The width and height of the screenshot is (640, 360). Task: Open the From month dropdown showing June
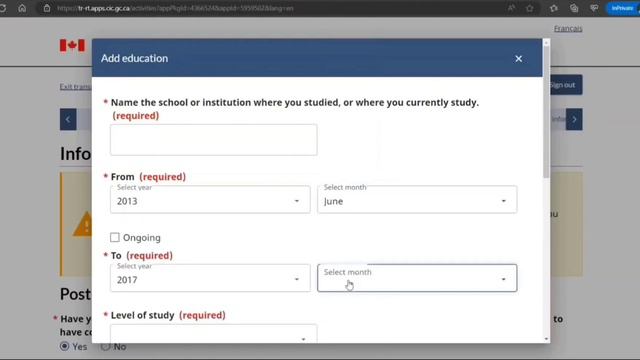417,200
